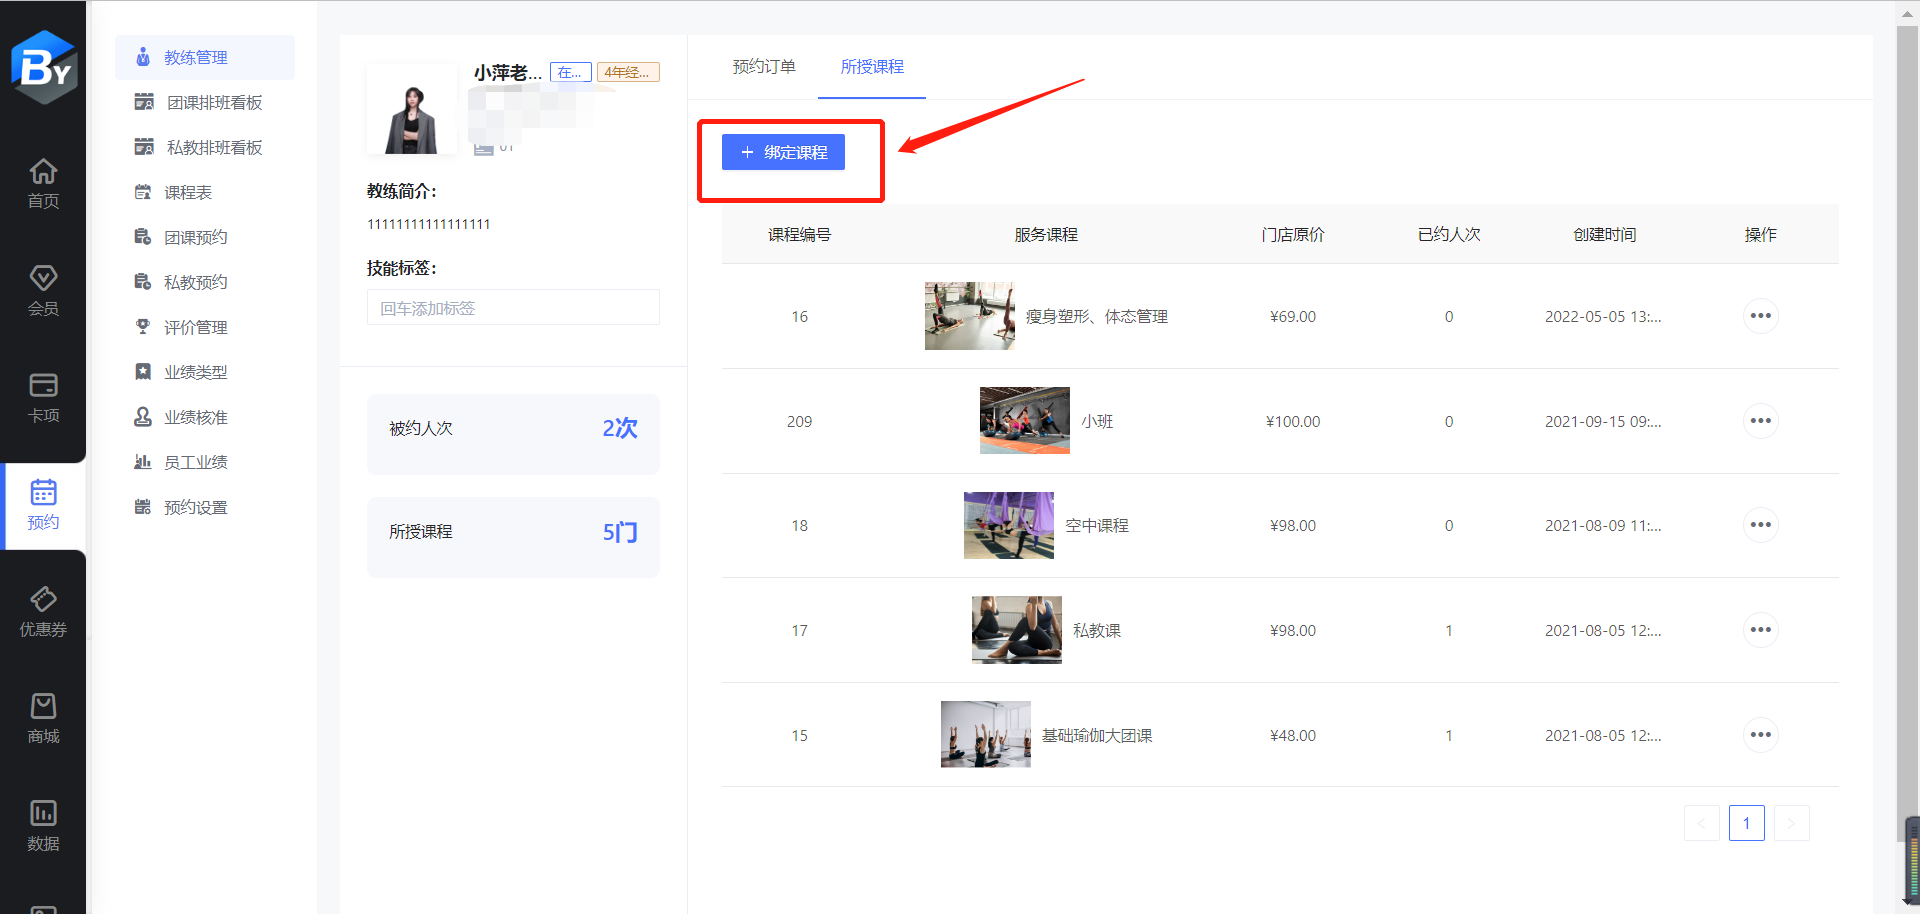
Task: Click the 技能标签 tag input field
Action: point(513,308)
